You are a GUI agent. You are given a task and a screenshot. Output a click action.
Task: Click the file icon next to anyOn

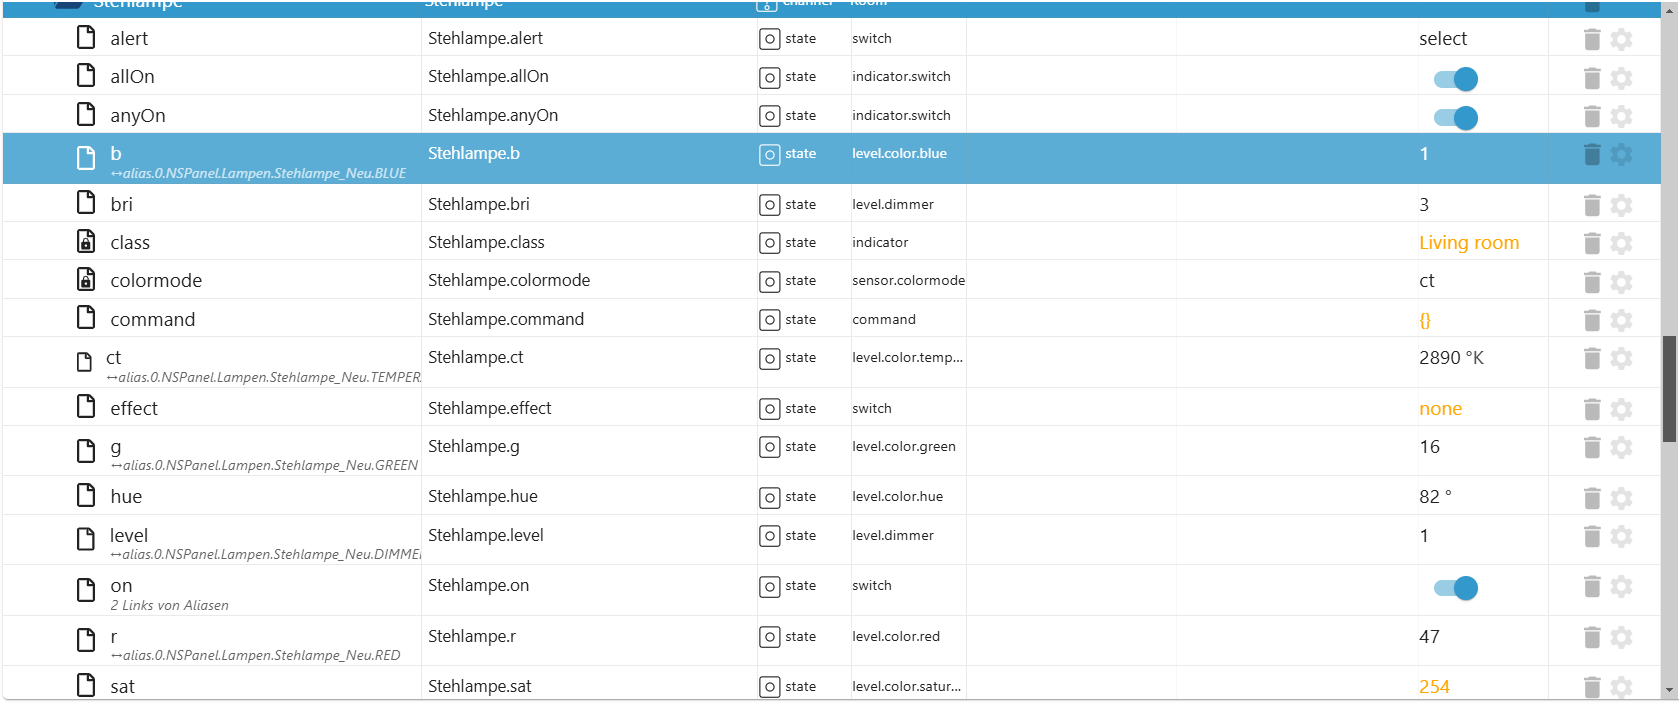pyautogui.click(x=87, y=115)
